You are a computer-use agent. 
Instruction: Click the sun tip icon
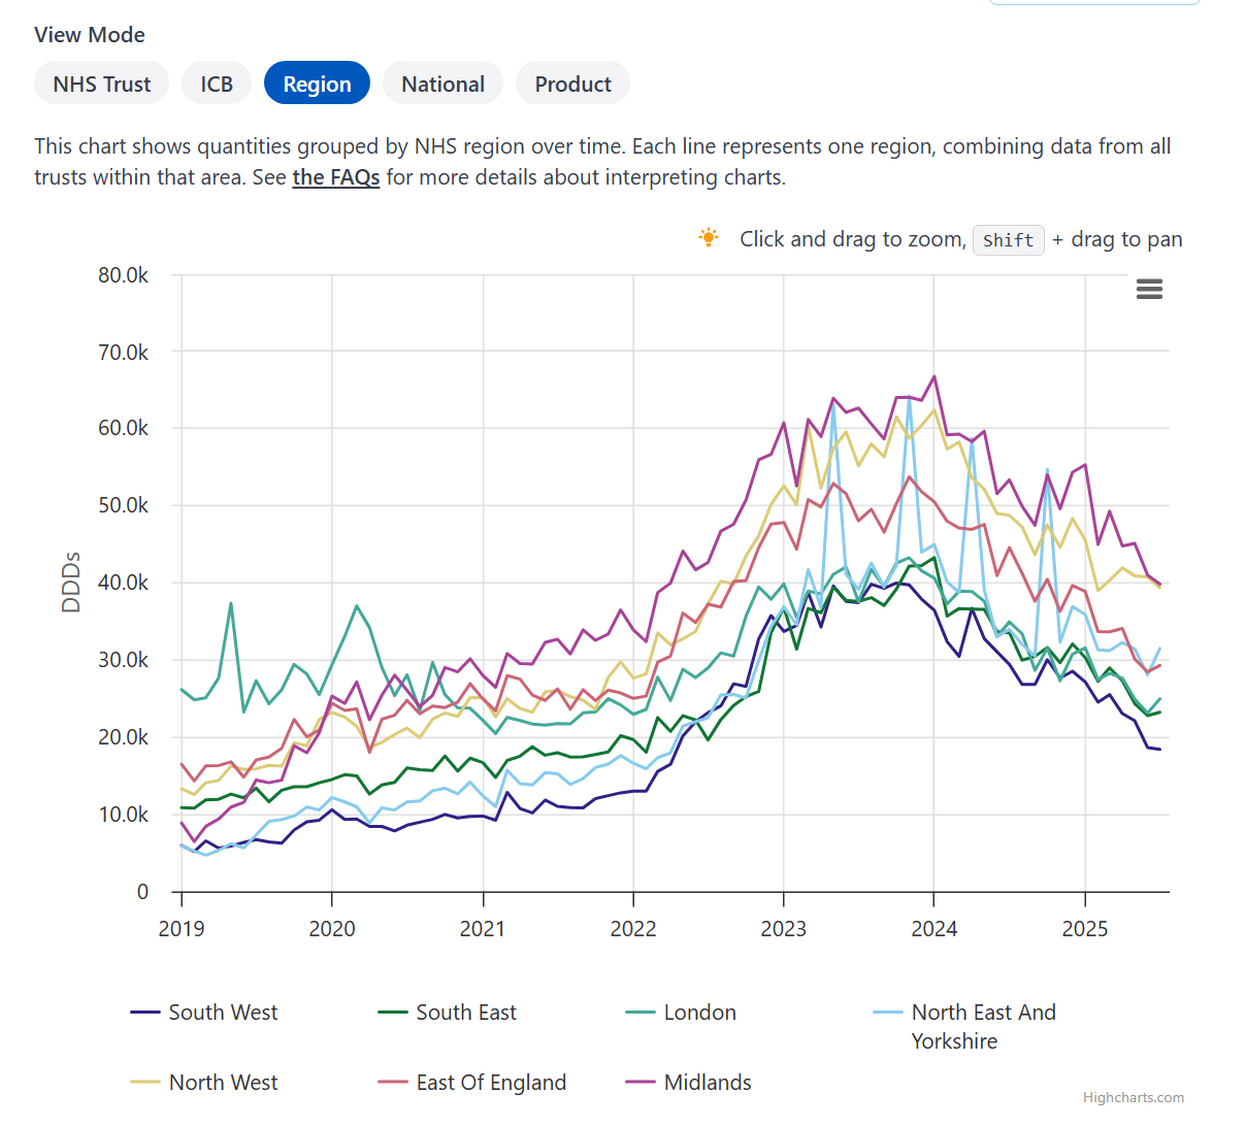[x=708, y=238]
